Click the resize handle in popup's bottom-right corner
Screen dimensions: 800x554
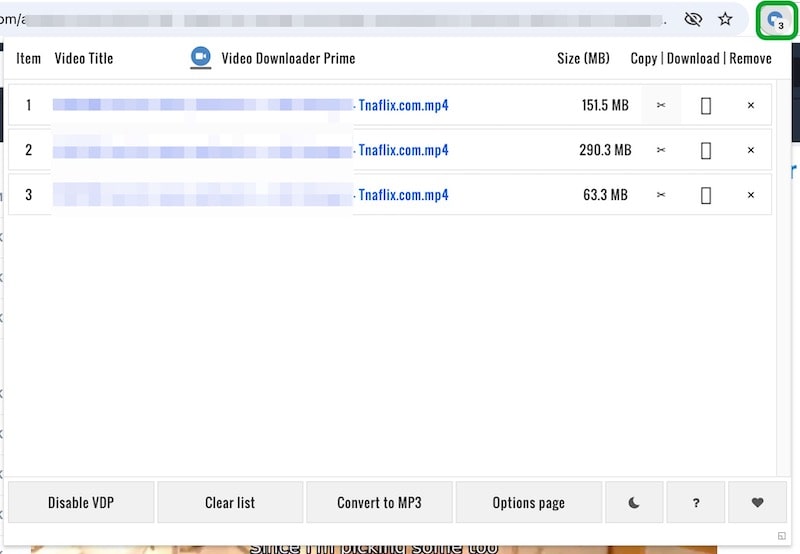[782, 535]
